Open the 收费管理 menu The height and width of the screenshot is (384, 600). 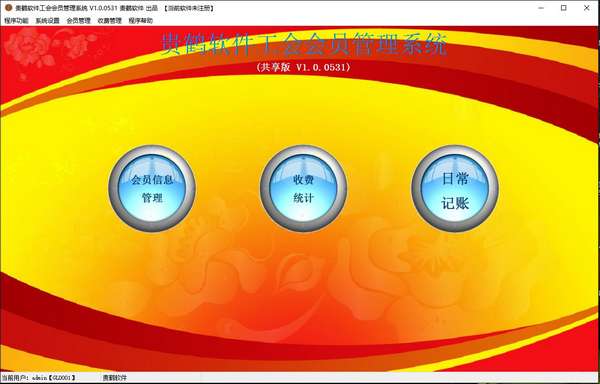(x=109, y=21)
